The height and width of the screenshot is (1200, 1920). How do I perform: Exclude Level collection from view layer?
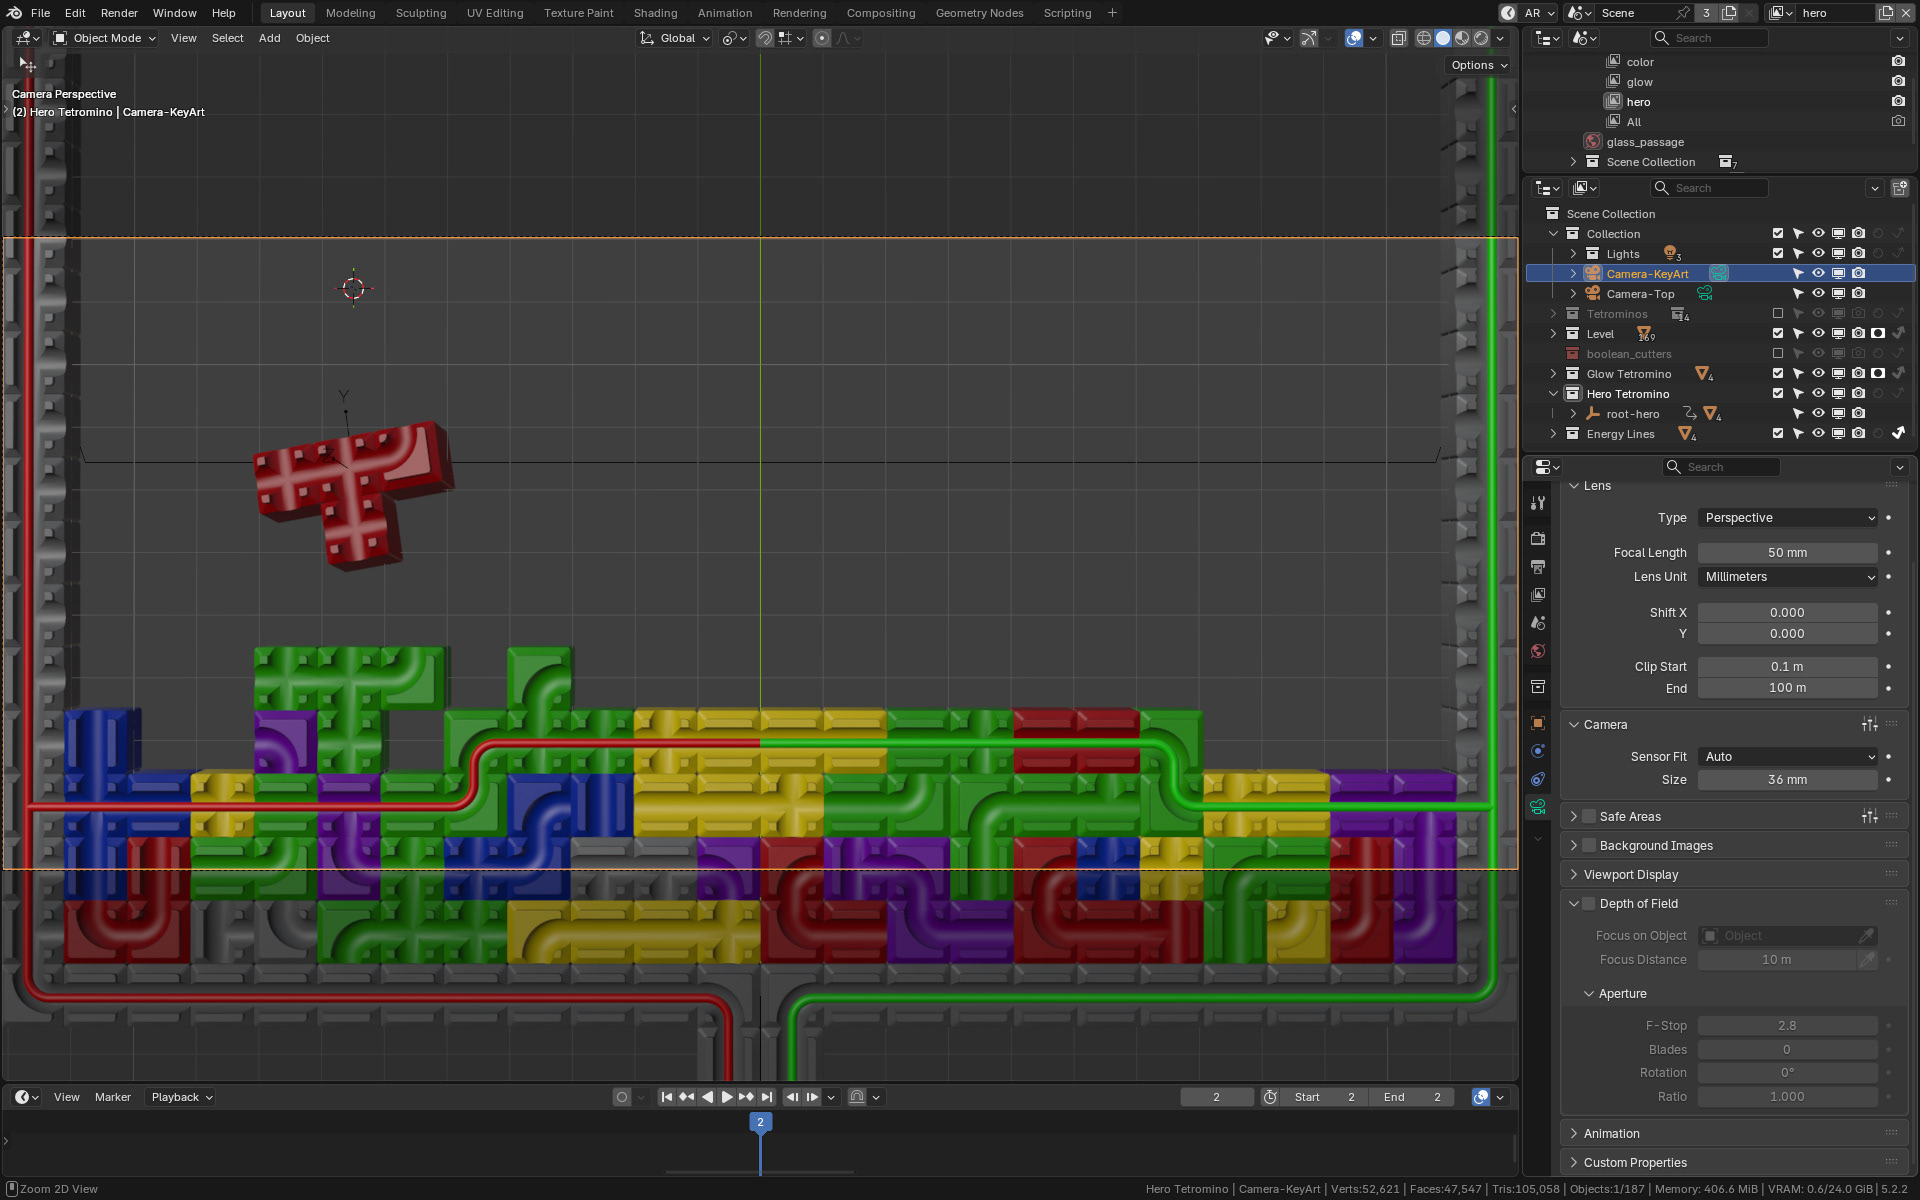pos(1778,334)
